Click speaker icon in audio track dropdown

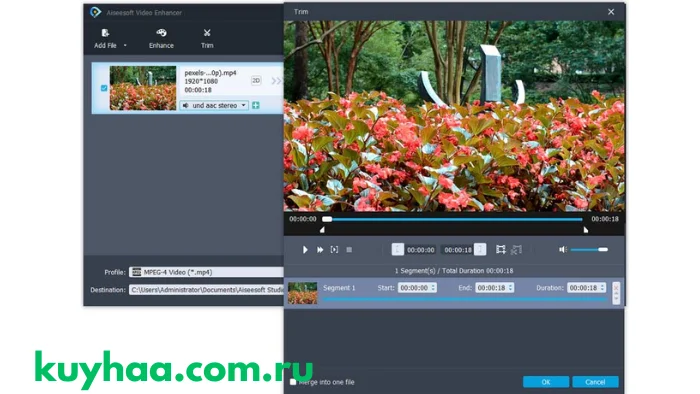(x=185, y=105)
